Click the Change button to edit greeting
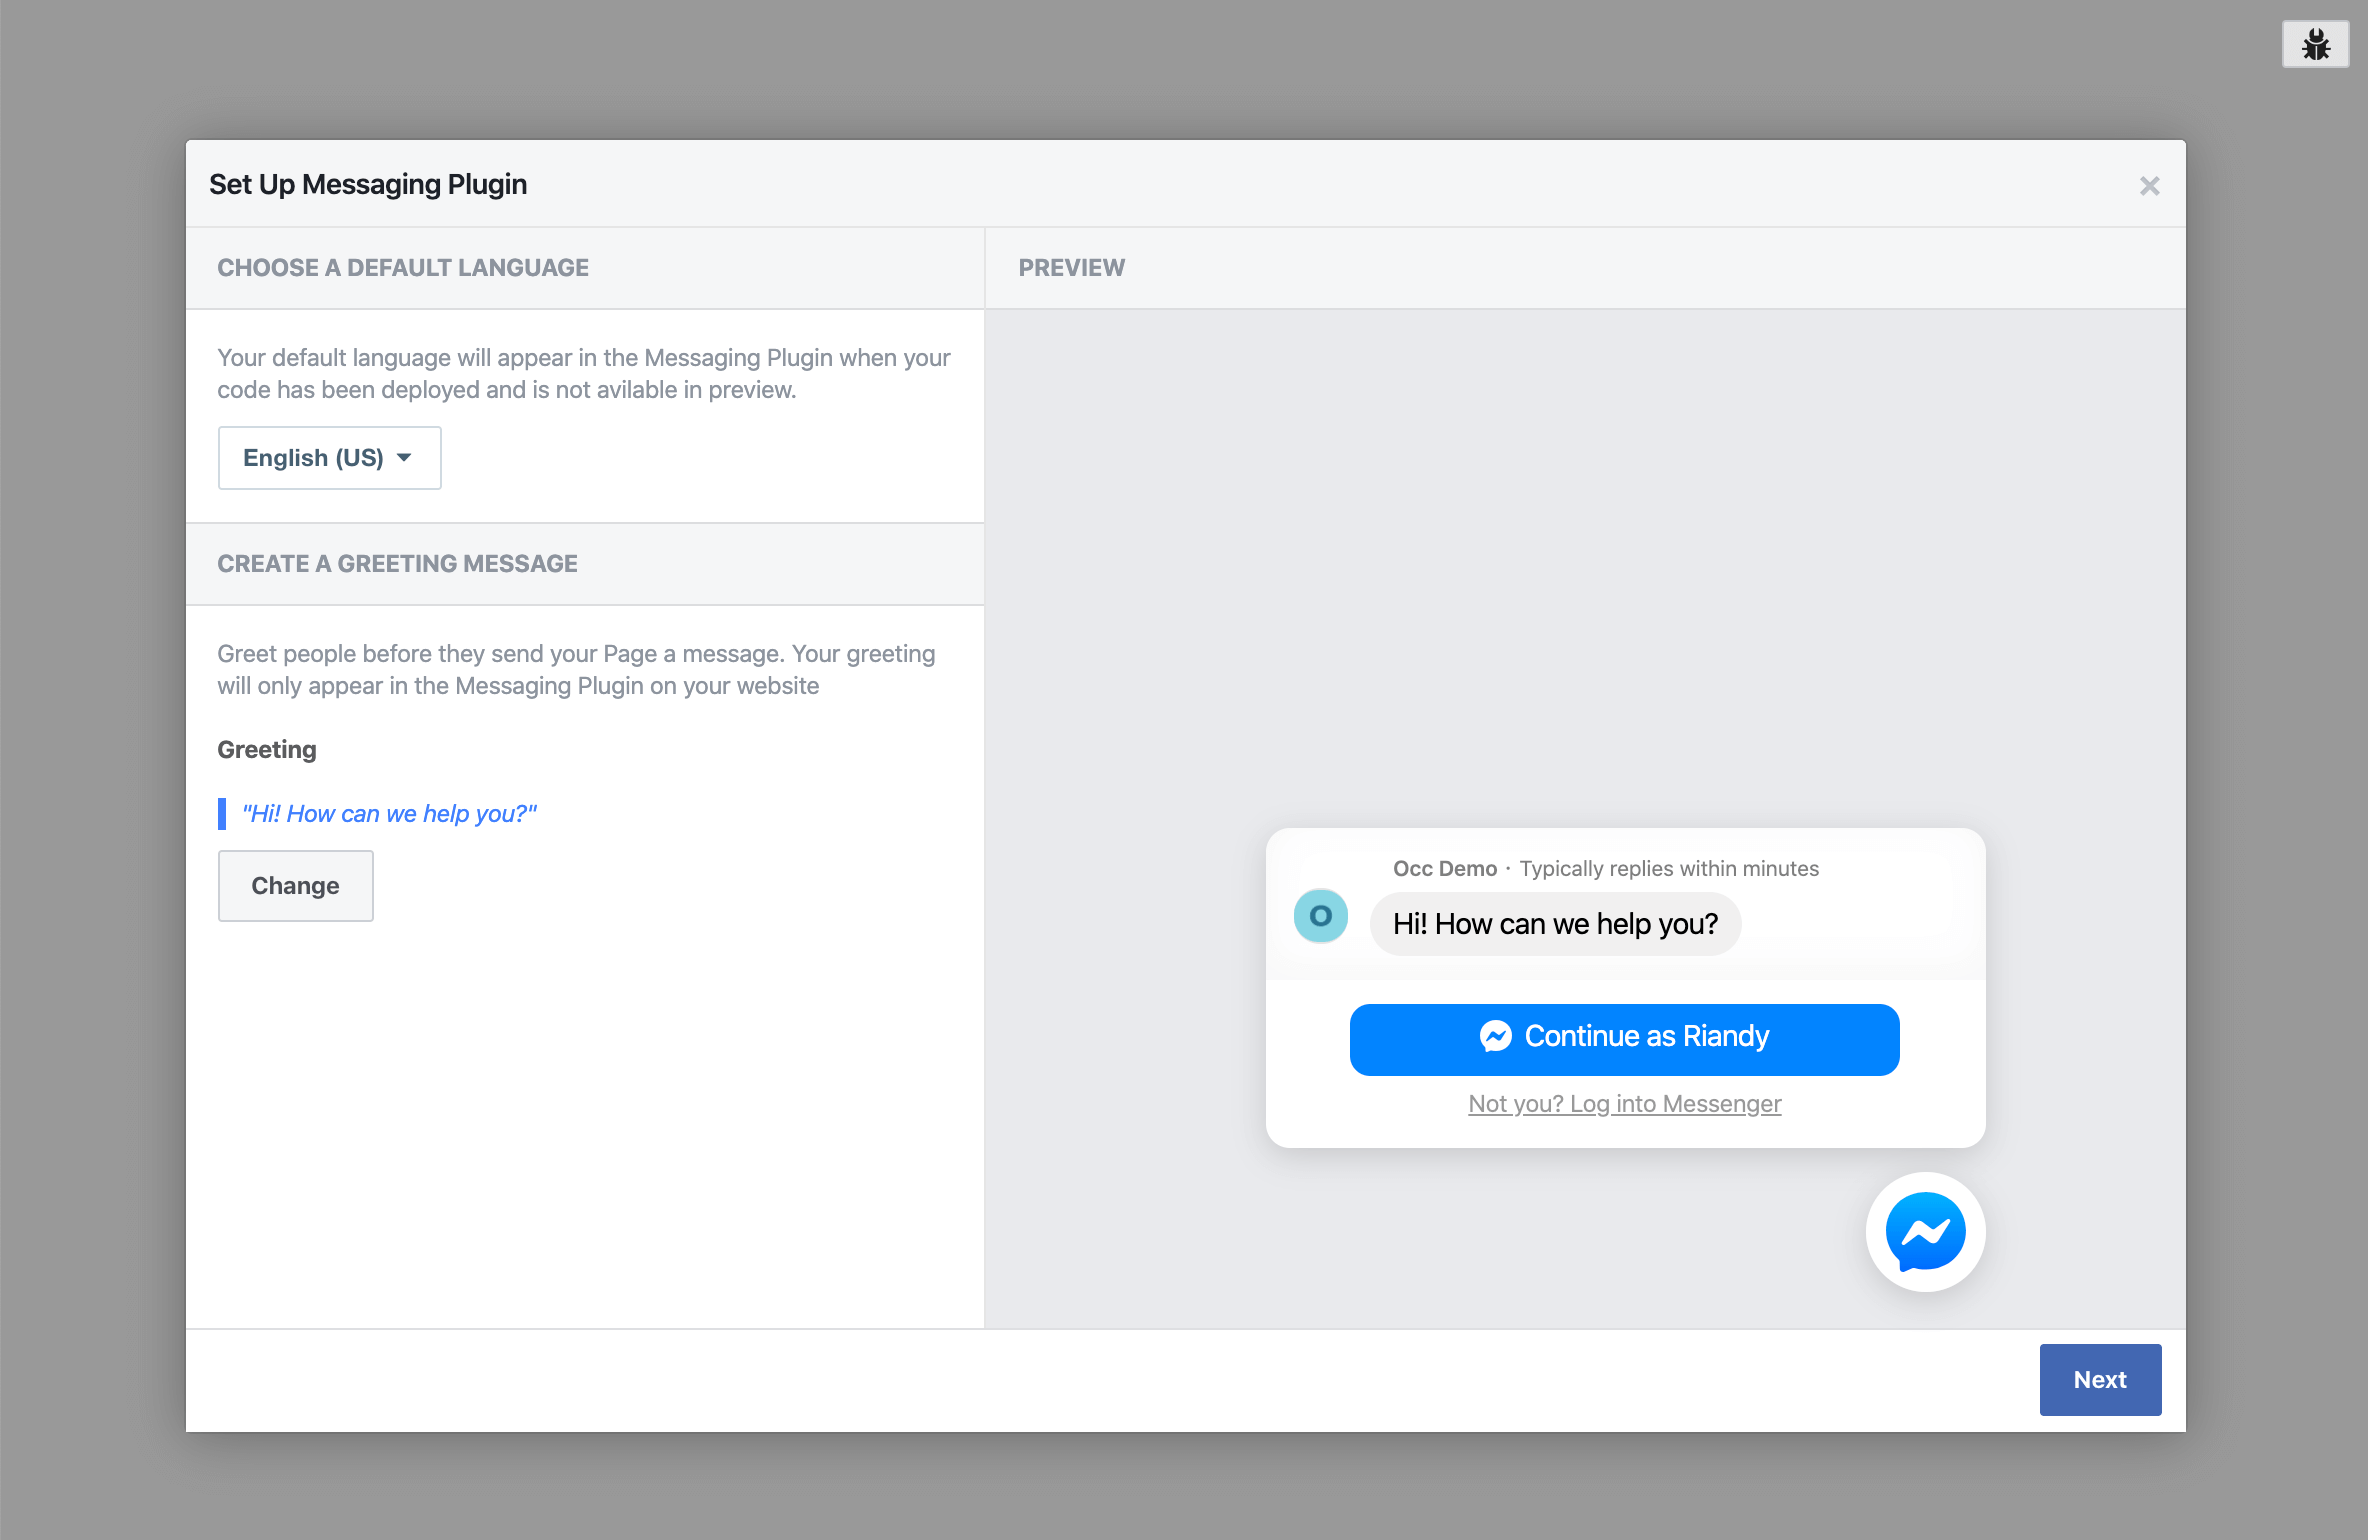The image size is (2368, 1540). point(295,885)
